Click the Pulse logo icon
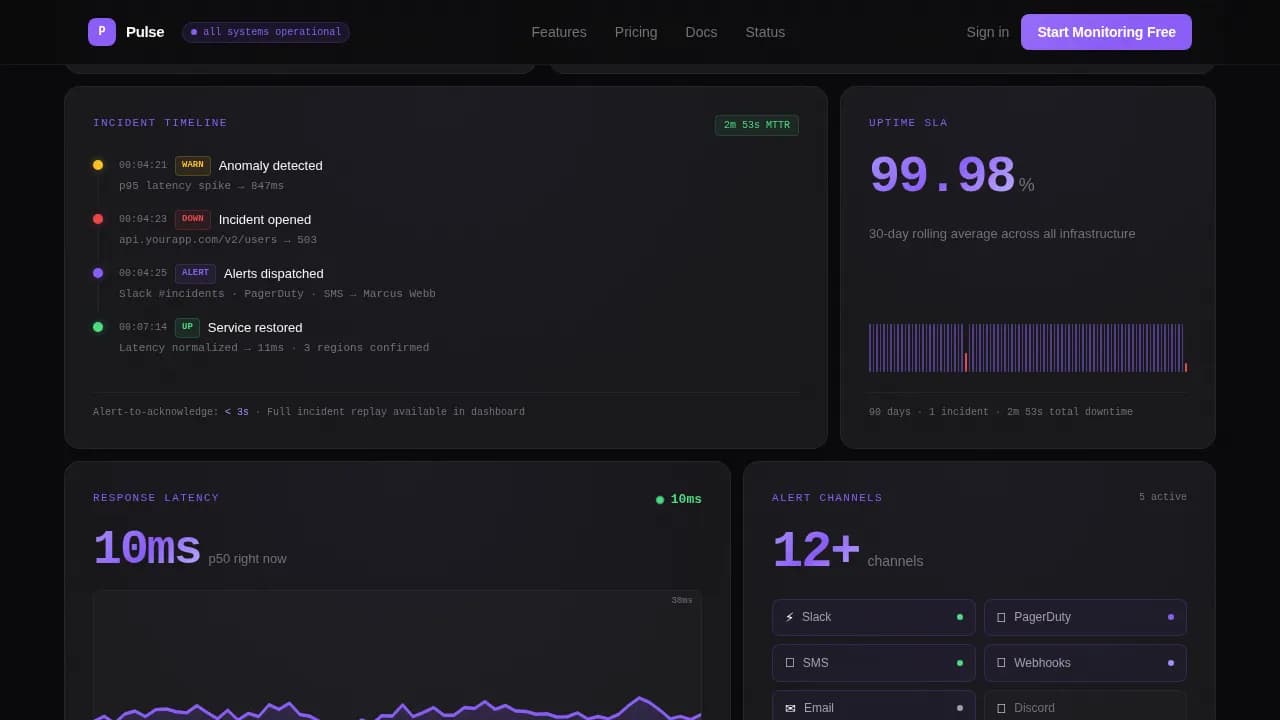 101,31
